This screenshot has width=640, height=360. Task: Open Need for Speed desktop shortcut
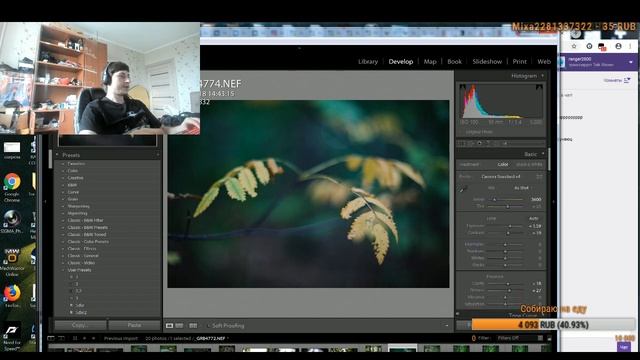pyautogui.click(x=12, y=335)
